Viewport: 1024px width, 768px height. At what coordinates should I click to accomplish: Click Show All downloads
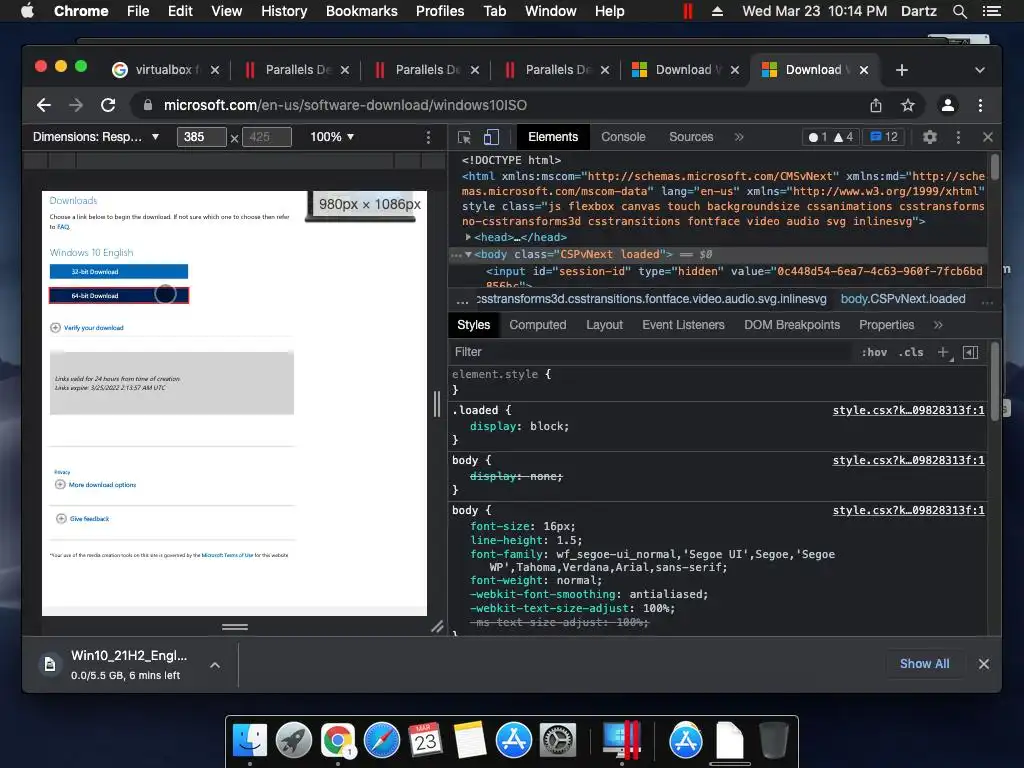click(x=924, y=664)
